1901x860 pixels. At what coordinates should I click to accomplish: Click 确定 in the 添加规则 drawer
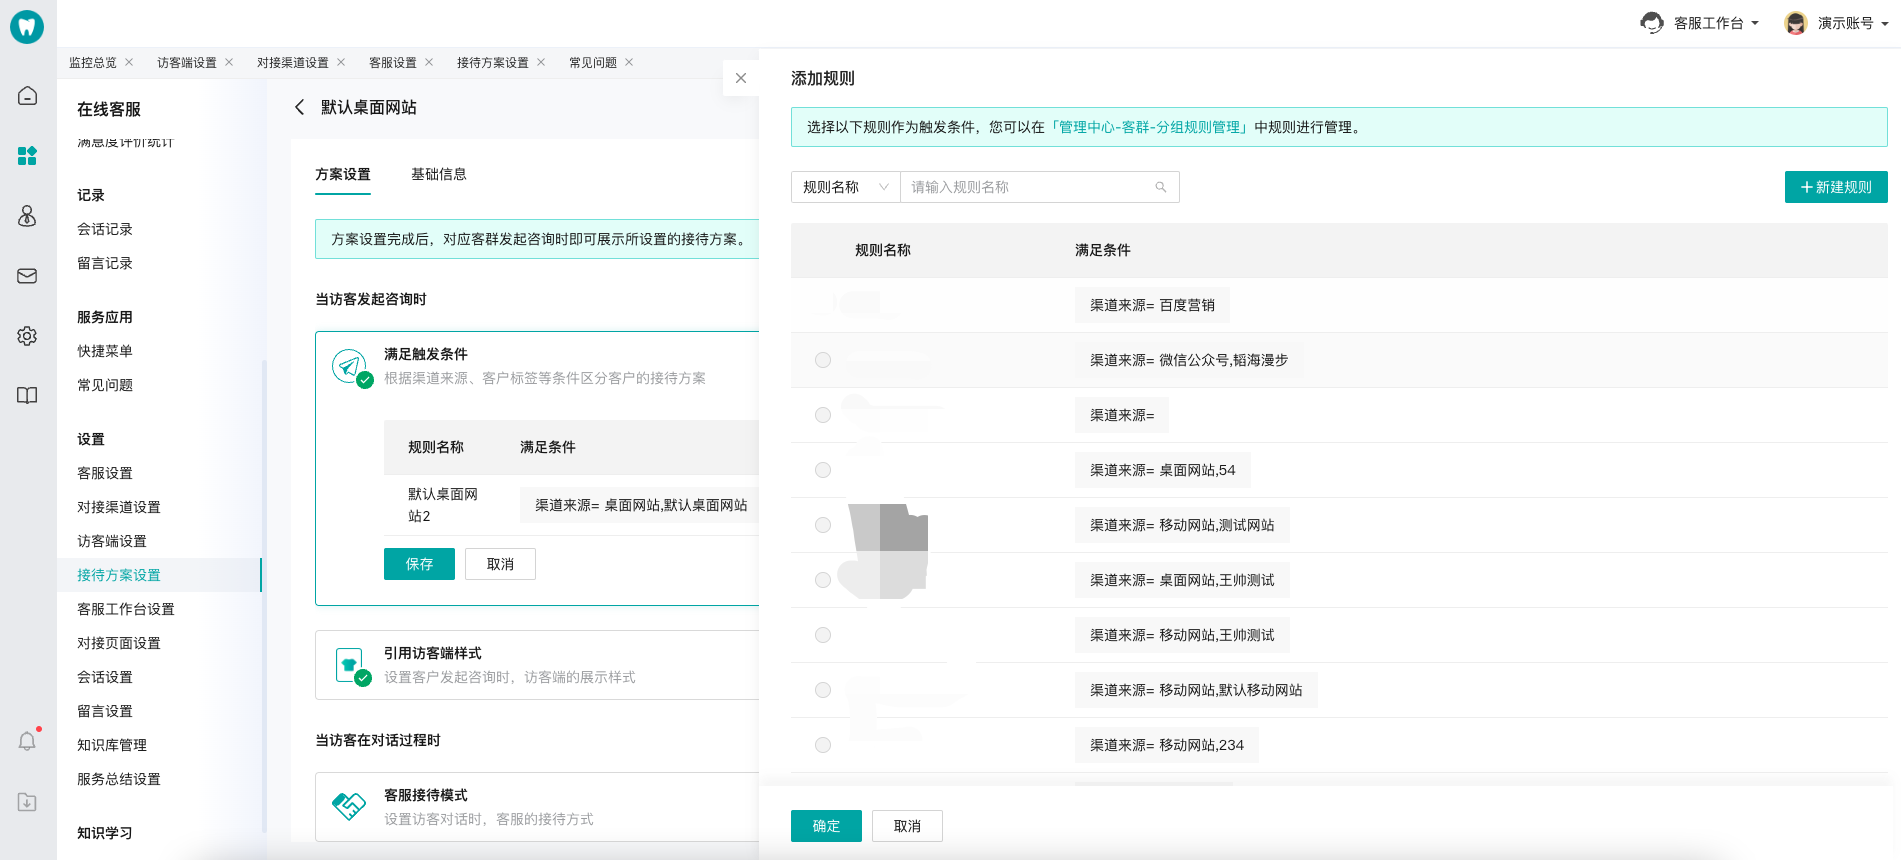click(x=826, y=826)
